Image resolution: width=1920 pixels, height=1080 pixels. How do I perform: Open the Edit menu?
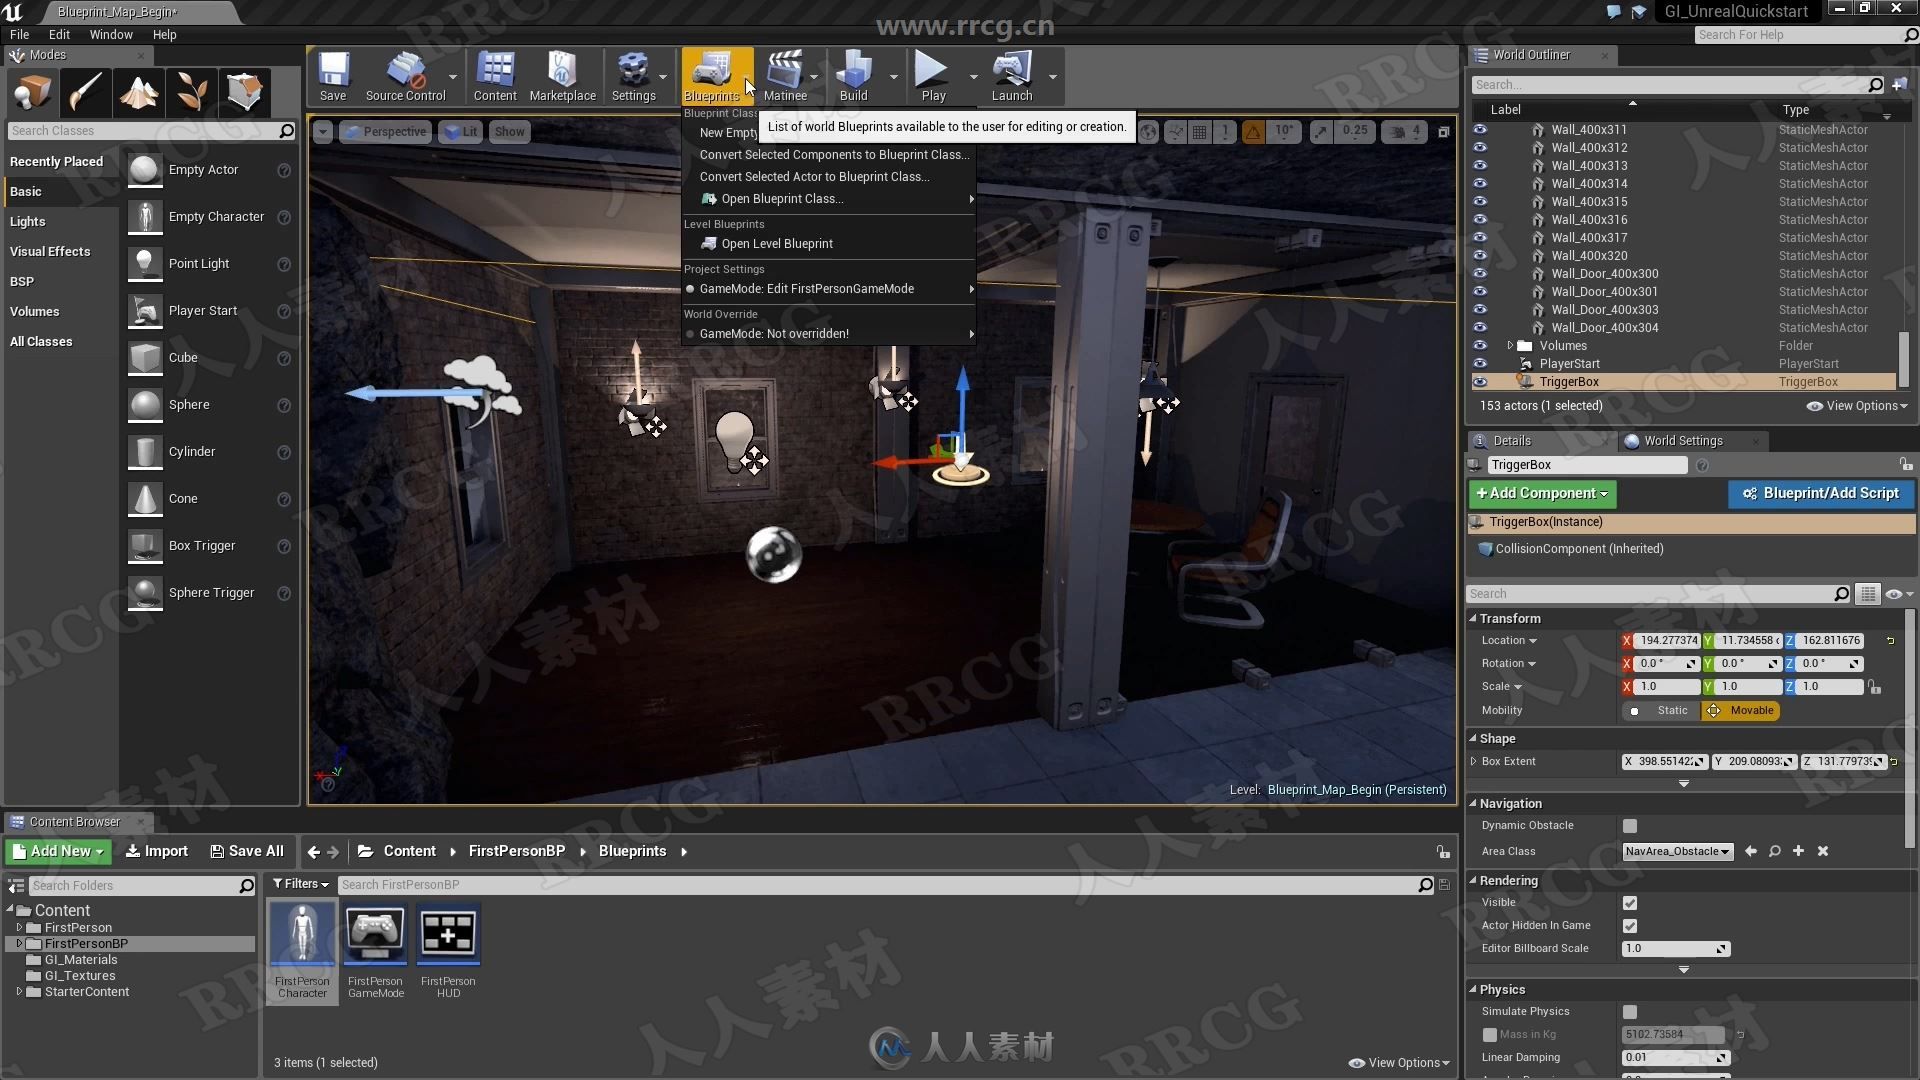(59, 34)
